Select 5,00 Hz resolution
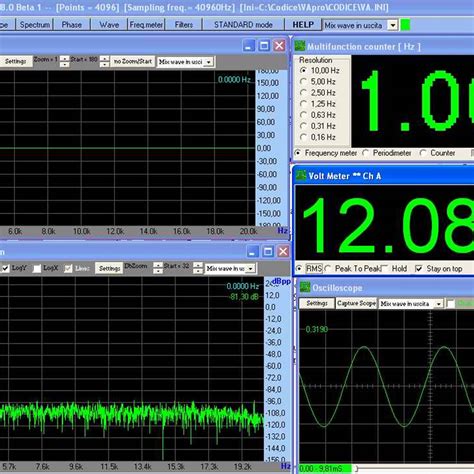Image resolution: width=474 pixels, height=474 pixels. coord(303,82)
